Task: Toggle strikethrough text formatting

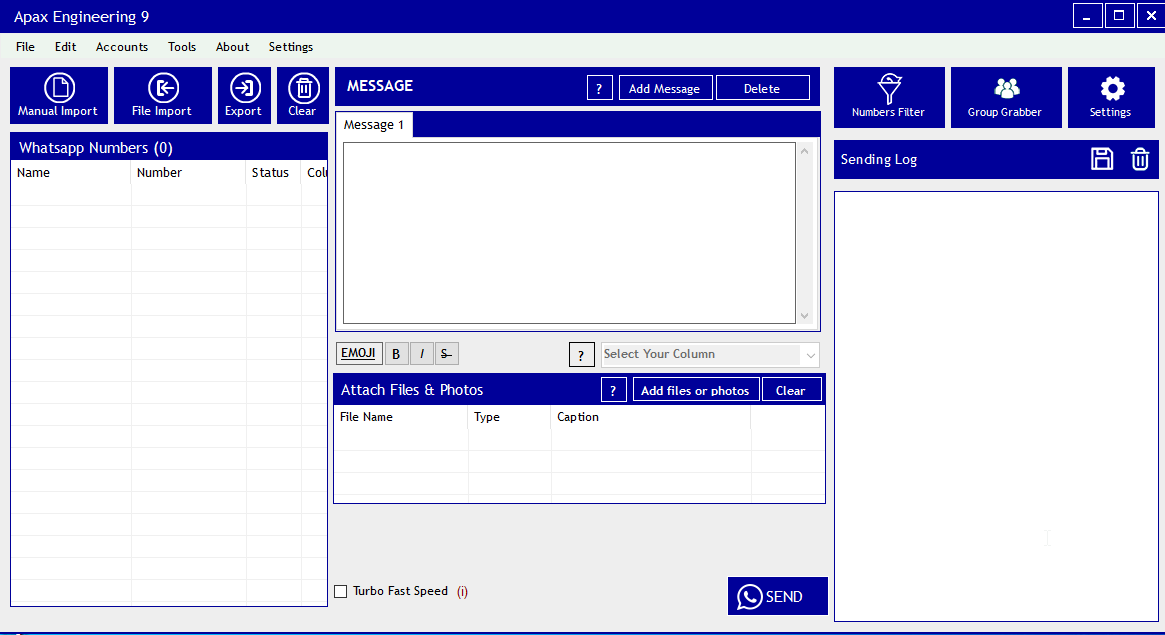Action: [x=446, y=353]
